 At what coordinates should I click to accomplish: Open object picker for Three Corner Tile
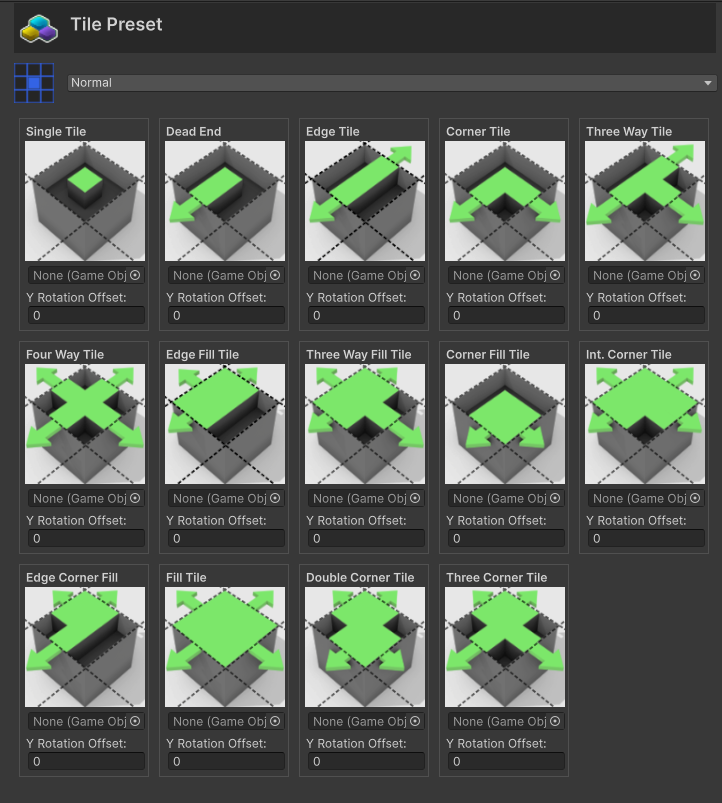click(555, 721)
